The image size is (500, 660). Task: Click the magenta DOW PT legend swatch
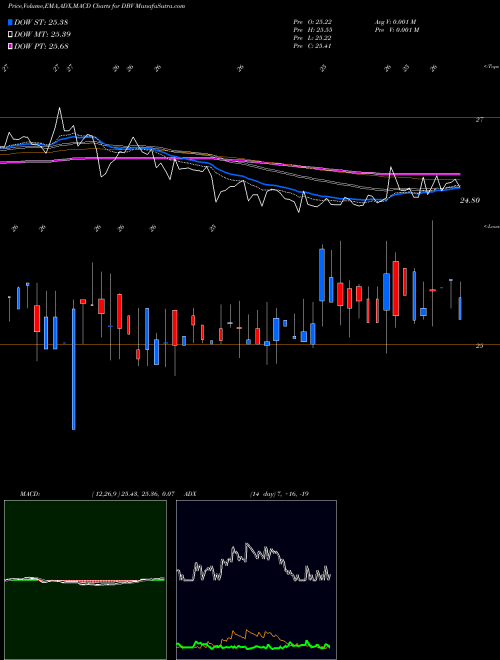coord(11,46)
